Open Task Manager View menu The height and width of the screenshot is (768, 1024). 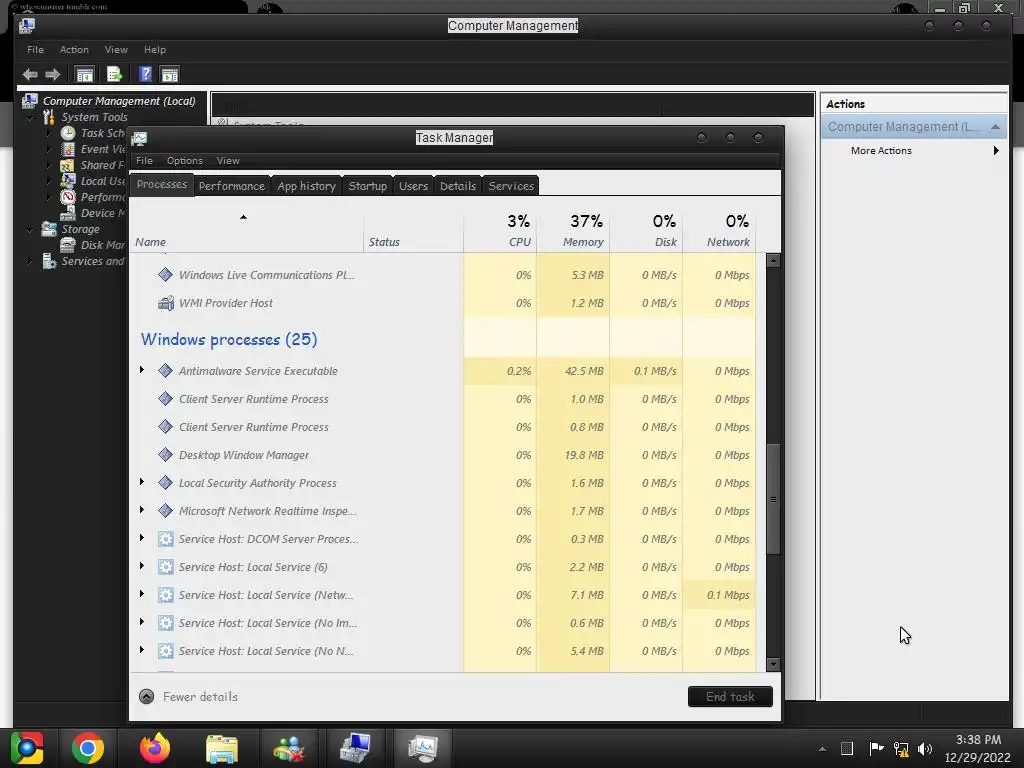(228, 161)
